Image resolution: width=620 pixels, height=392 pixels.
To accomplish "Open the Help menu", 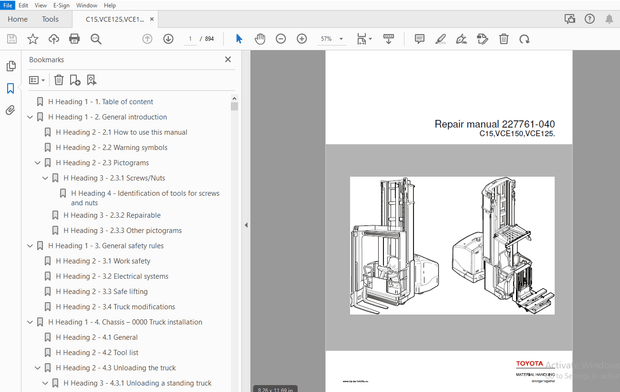I will click(x=110, y=5).
